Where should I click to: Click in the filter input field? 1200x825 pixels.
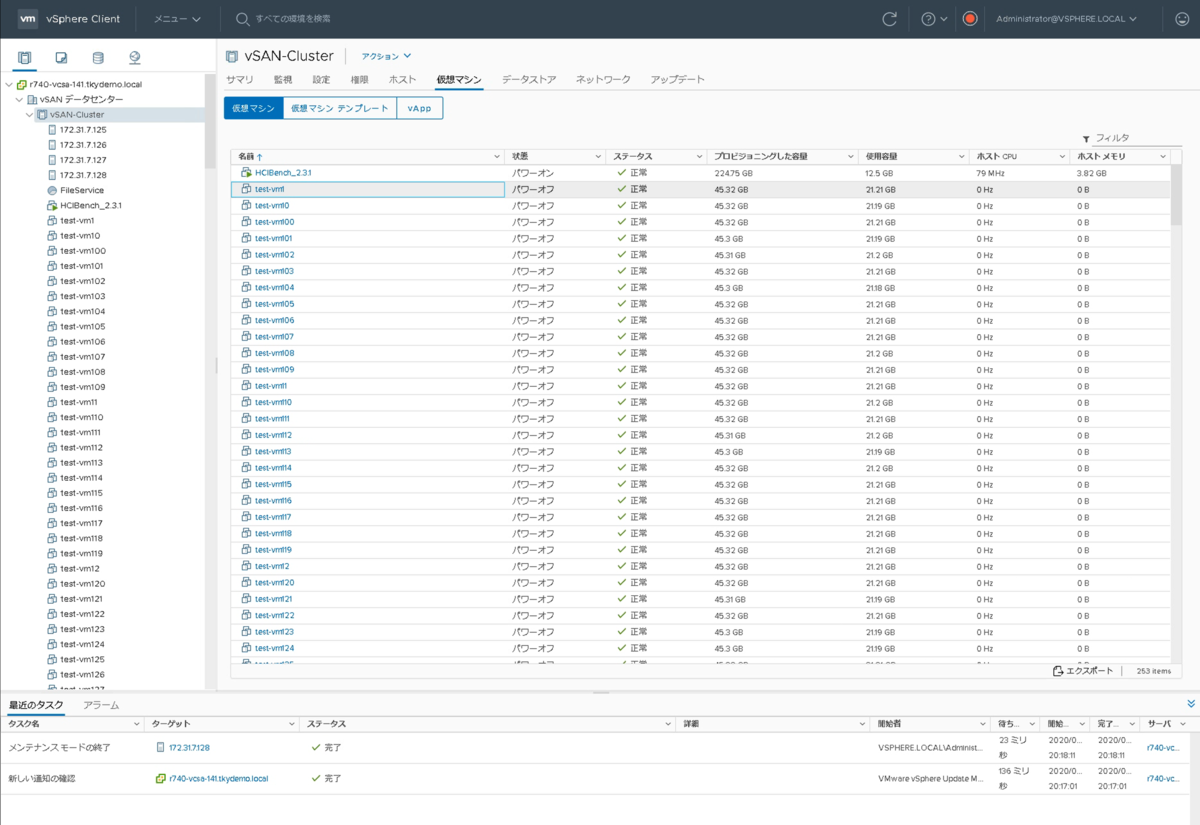coord(1138,139)
